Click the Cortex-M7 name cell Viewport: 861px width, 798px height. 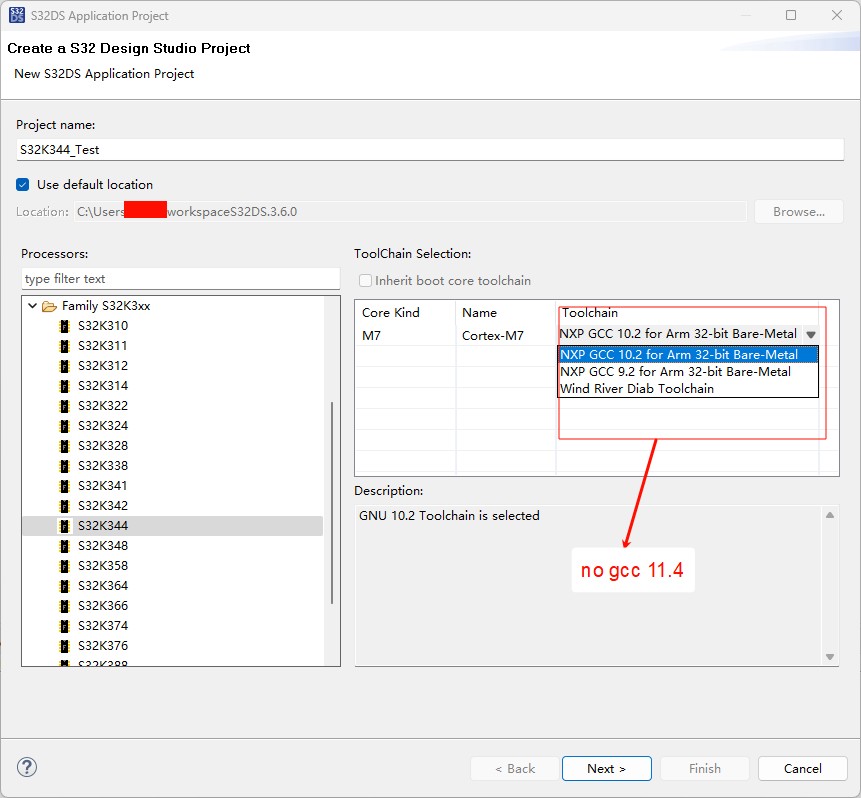pos(505,335)
